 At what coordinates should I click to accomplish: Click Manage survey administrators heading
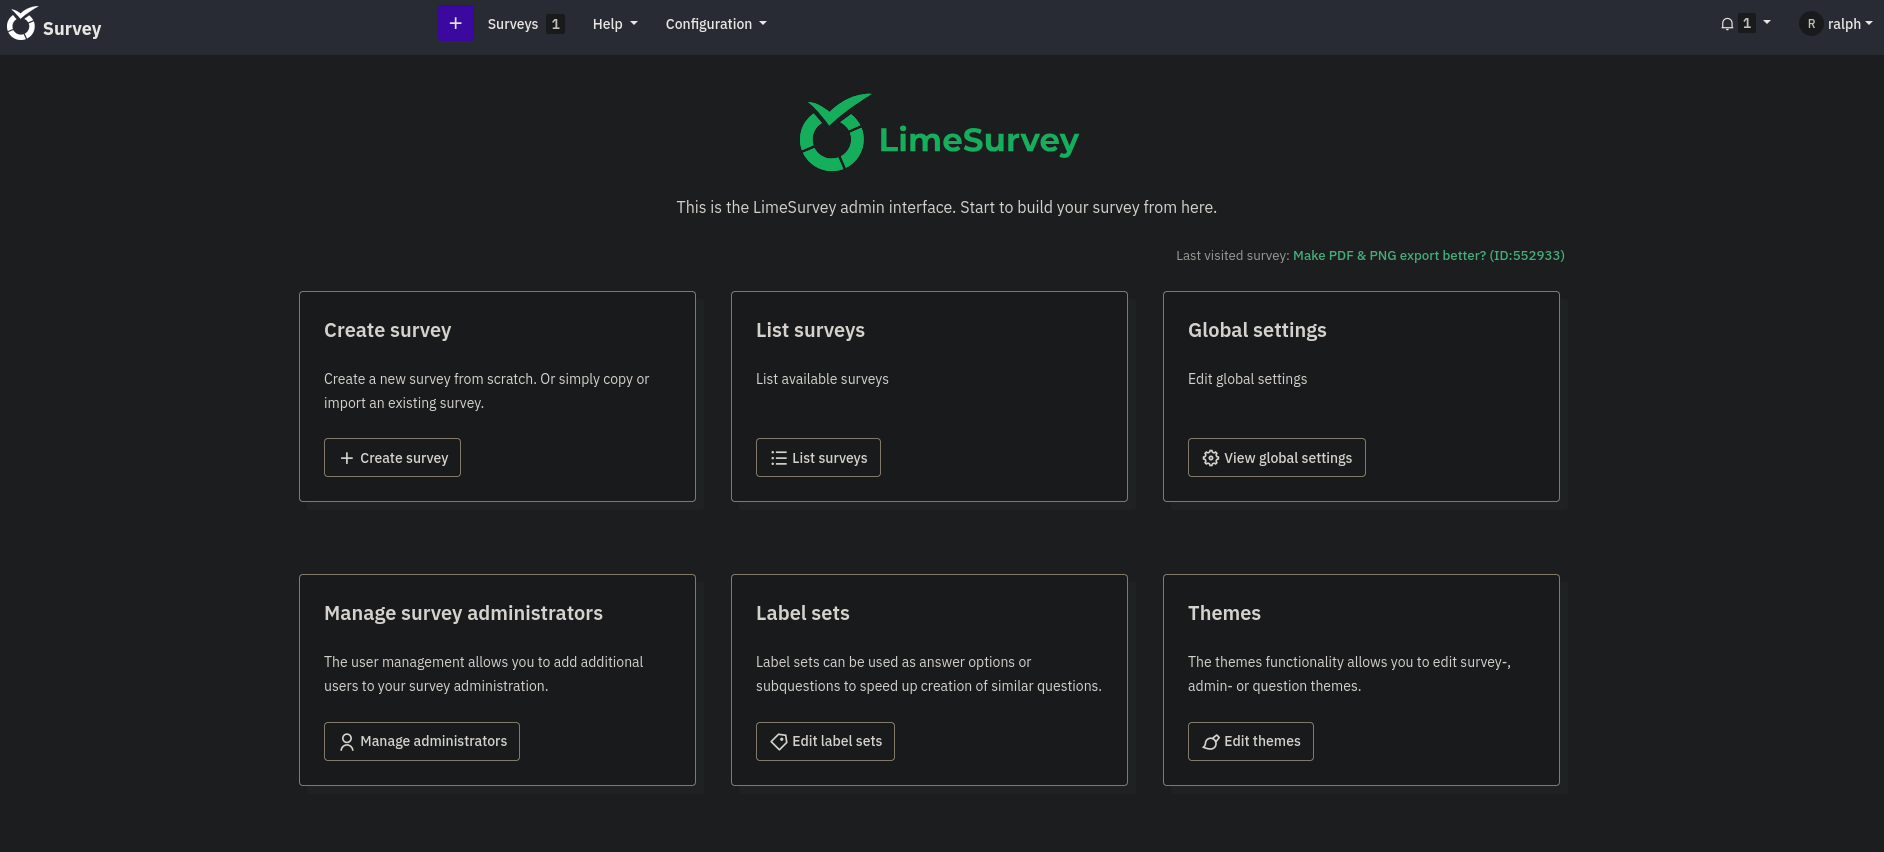[463, 614]
